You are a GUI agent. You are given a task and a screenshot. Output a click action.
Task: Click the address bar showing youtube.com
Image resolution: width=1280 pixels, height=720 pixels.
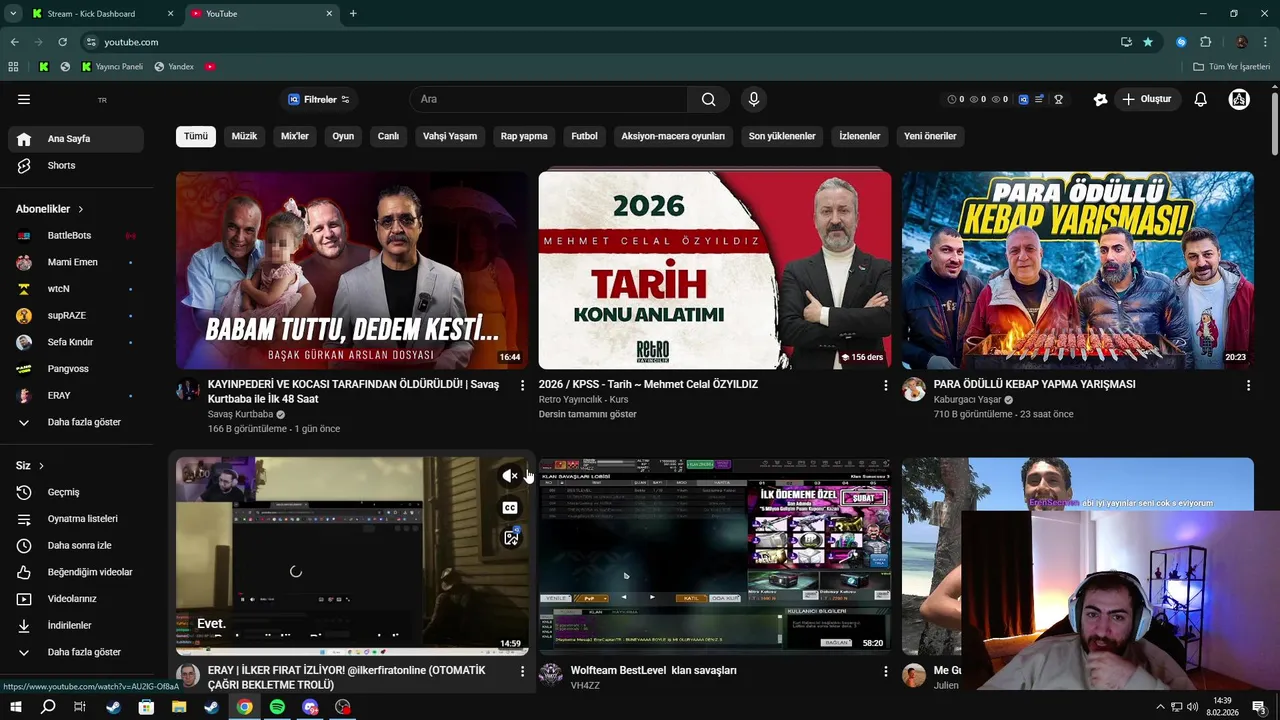pos(600,42)
